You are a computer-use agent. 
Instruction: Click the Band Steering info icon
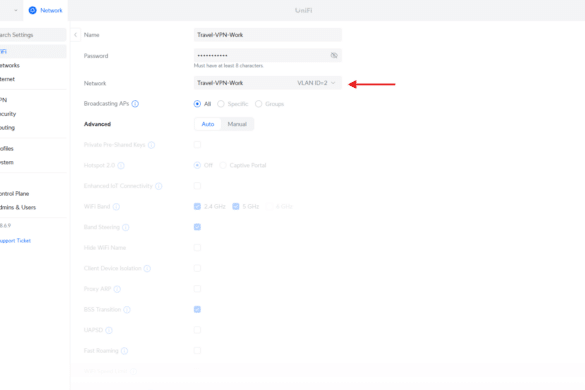125,227
